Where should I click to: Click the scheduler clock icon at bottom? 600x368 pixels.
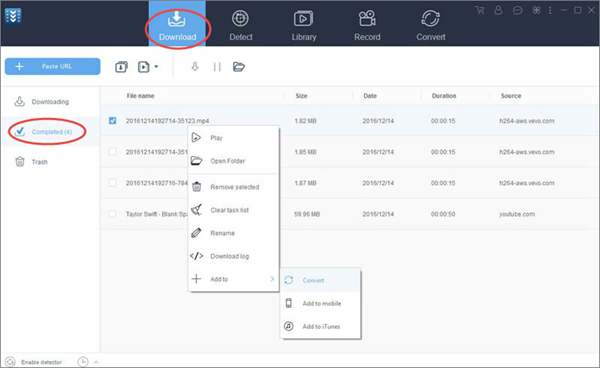point(83,361)
